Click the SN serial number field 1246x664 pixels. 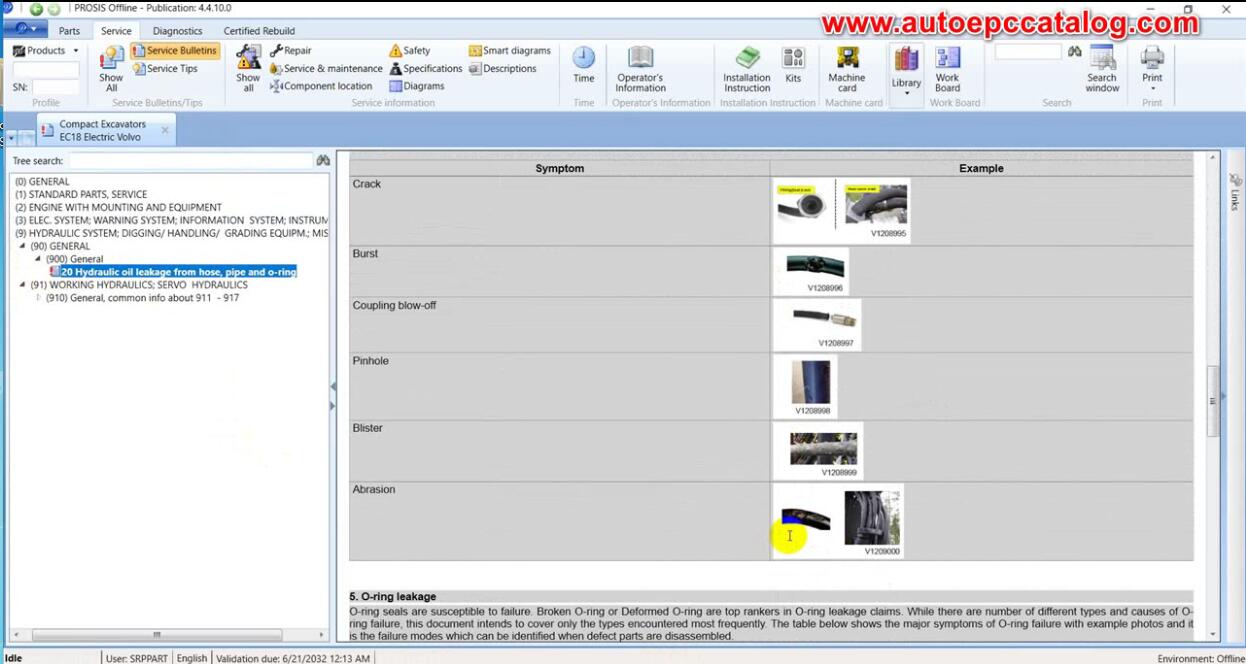pyautogui.click(x=55, y=87)
